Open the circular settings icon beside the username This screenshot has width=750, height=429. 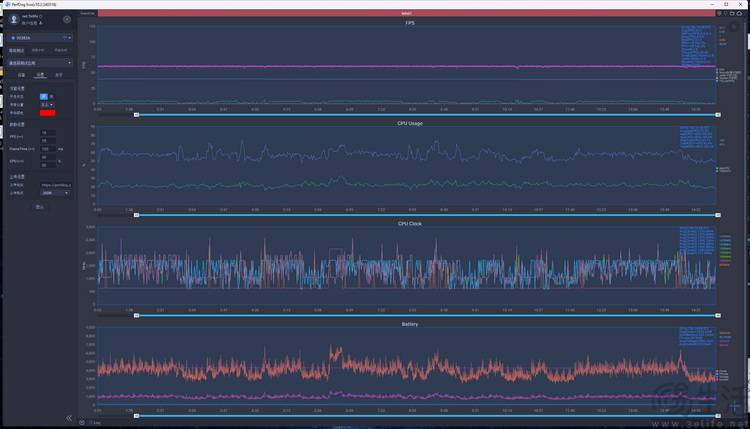tap(67, 20)
